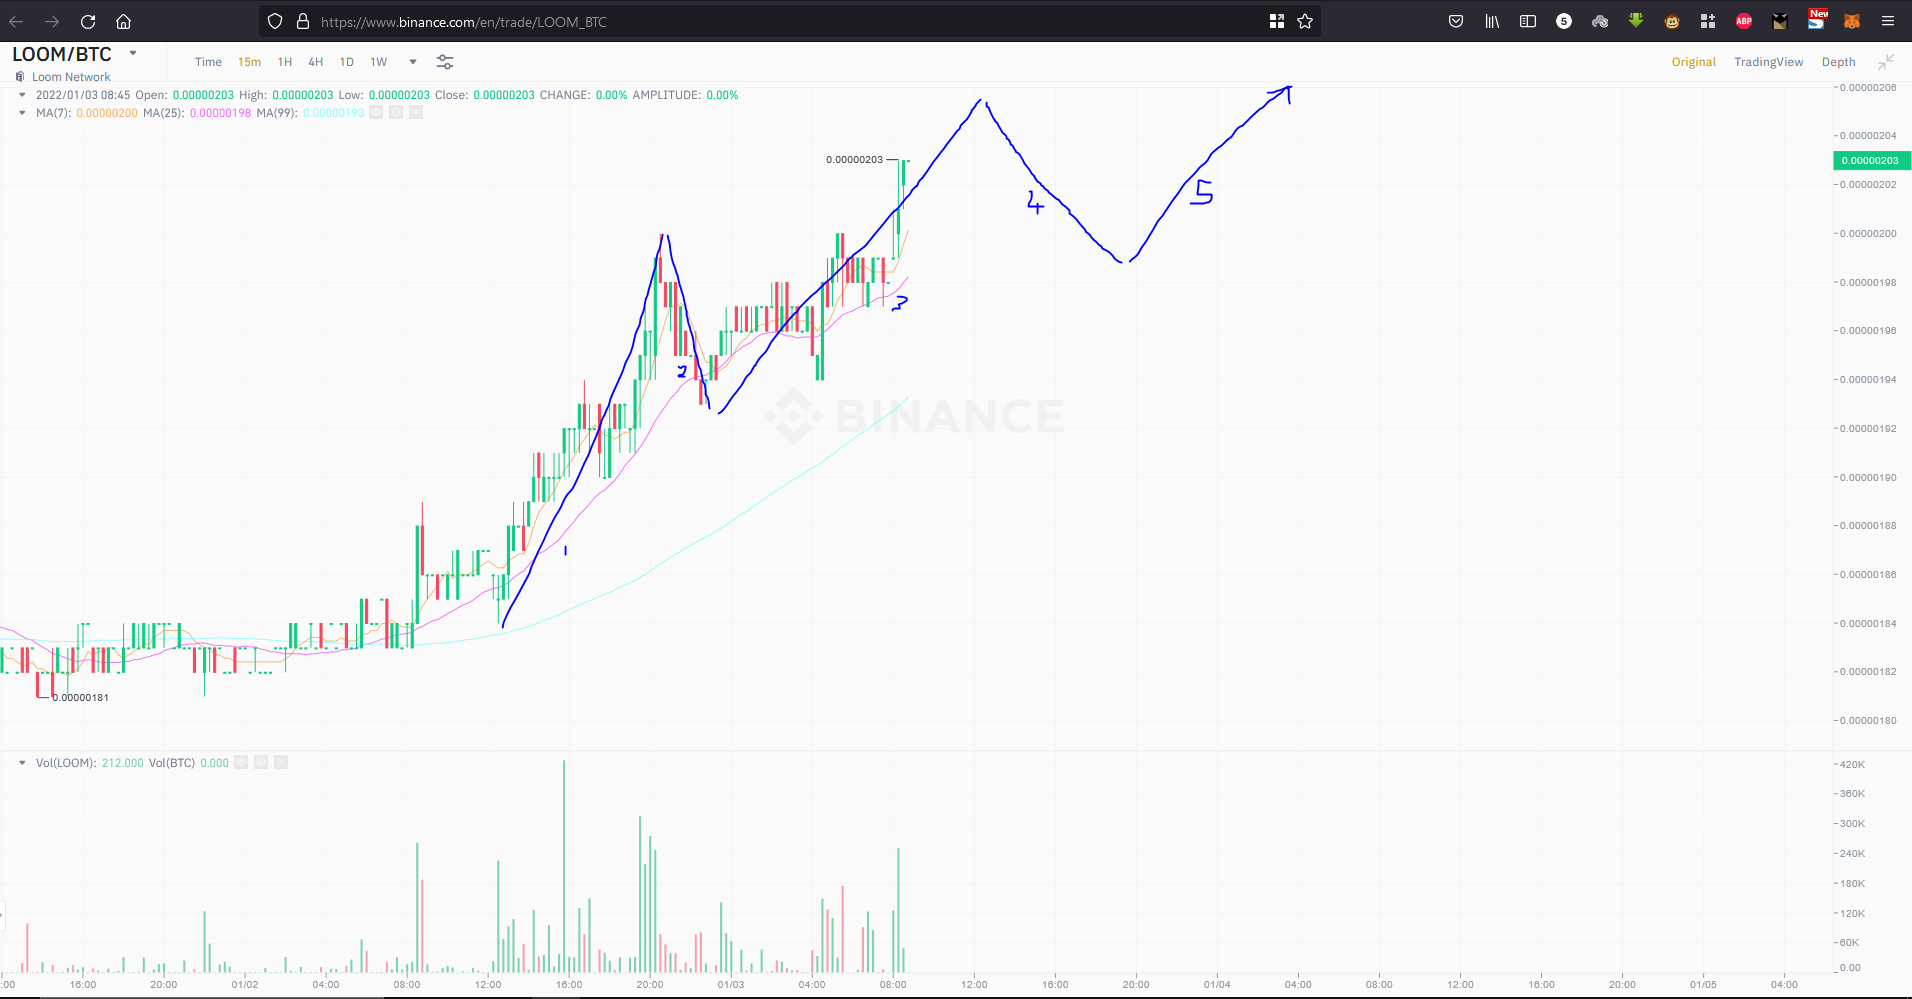Image resolution: width=1912 pixels, height=999 pixels.
Task: Open the MetaMask fox extension
Action: pyautogui.click(x=1852, y=21)
